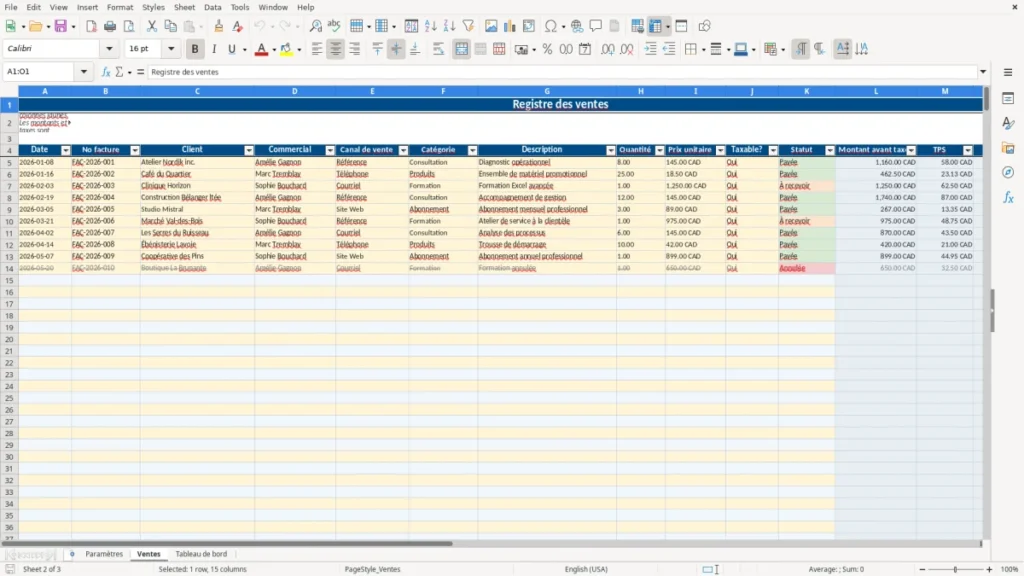Click Format as Percent icon
The height and width of the screenshot is (576, 1024).
point(547,49)
